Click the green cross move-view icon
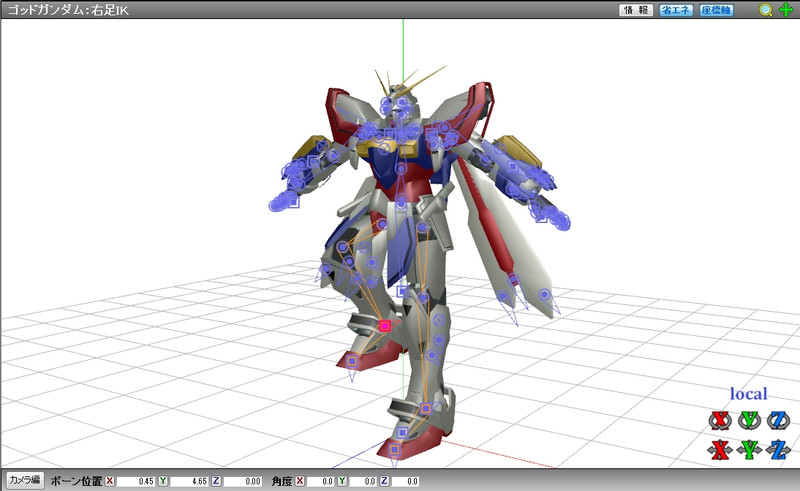Screen dimensions: 800x491 (x=786, y=9)
